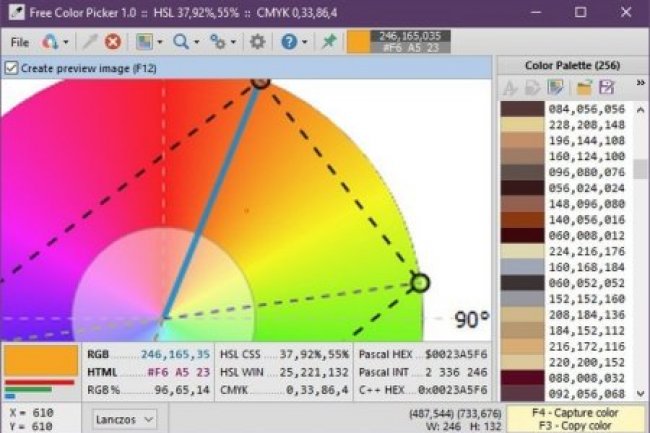Click the magnifier zoom icon

[181, 42]
